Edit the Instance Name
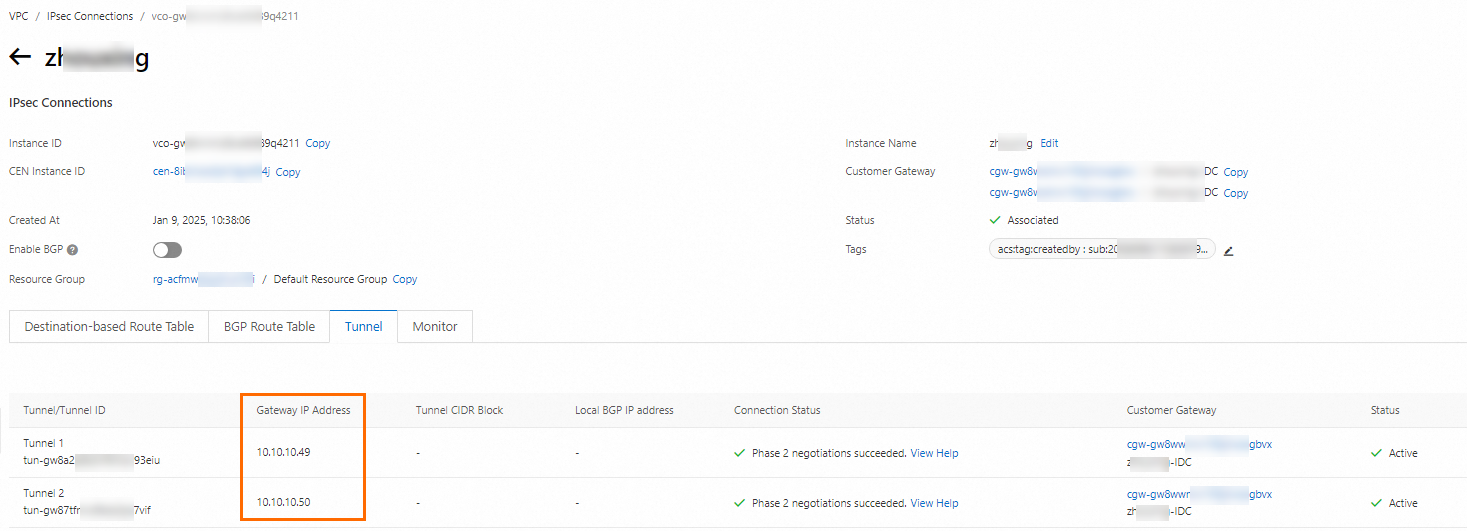1467x531 pixels. click(x=1049, y=144)
